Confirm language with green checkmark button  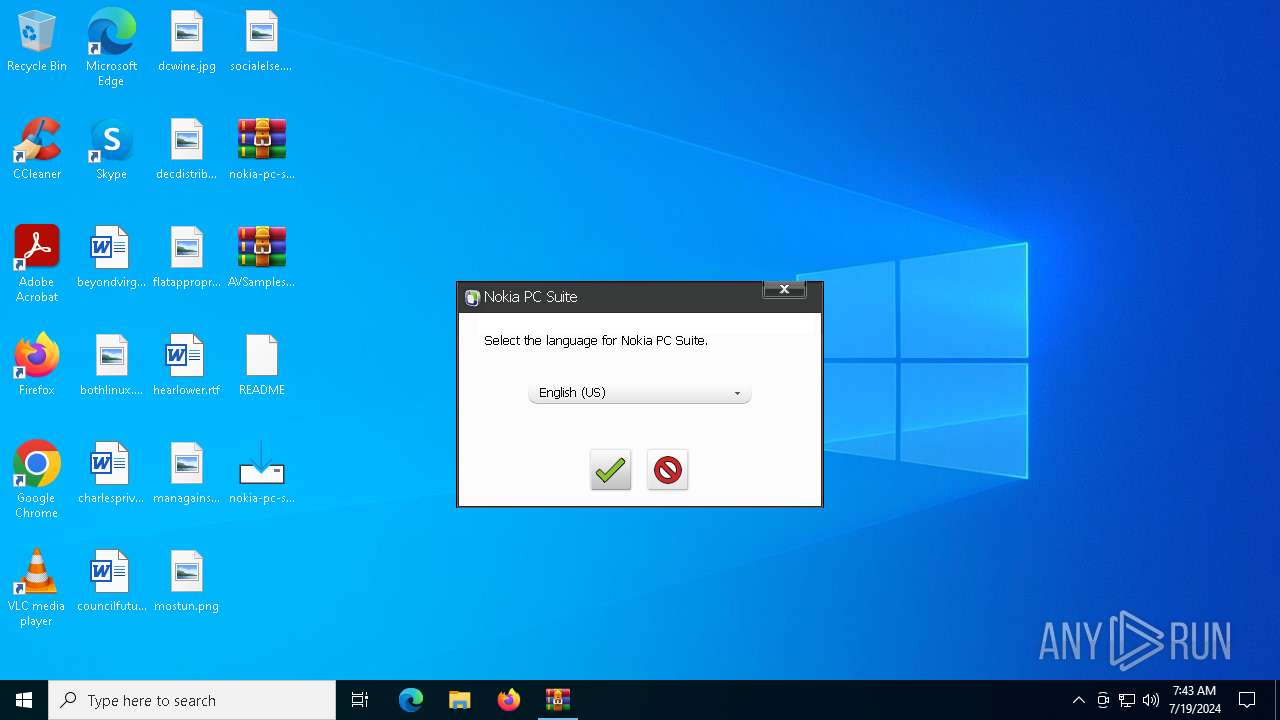coord(610,470)
